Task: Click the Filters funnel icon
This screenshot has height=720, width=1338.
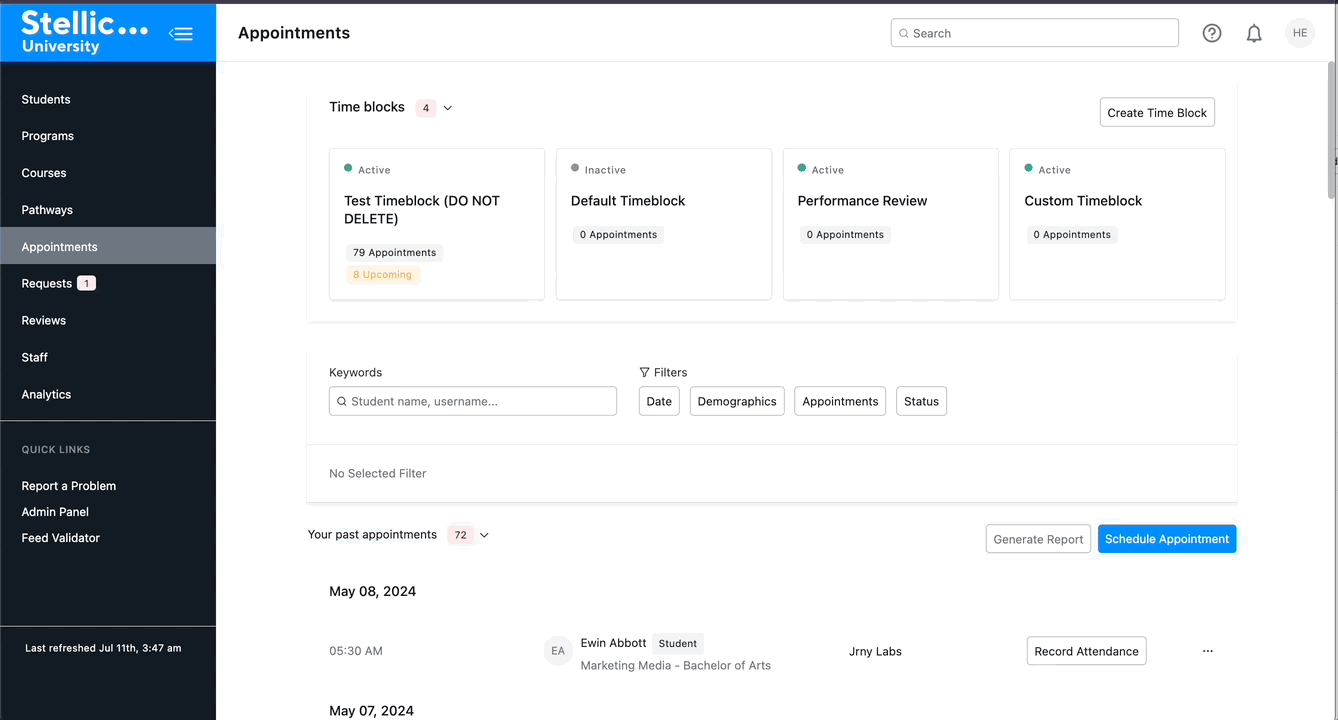Action: coord(644,372)
